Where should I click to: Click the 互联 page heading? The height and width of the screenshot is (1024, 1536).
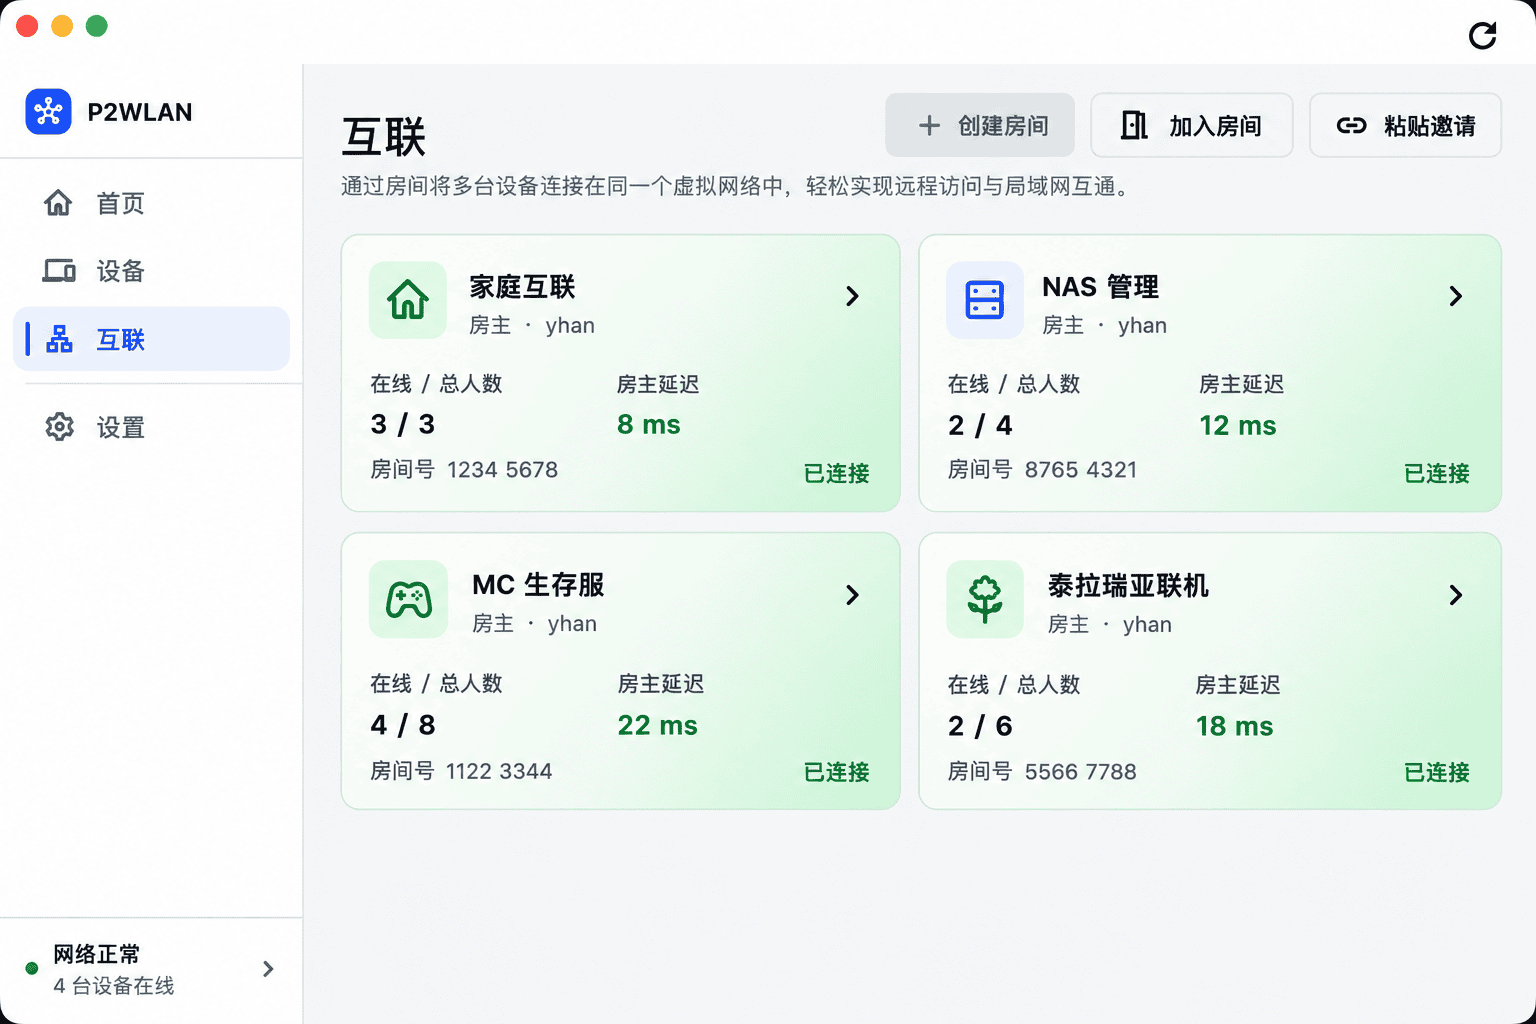click(x=384, y=136)
